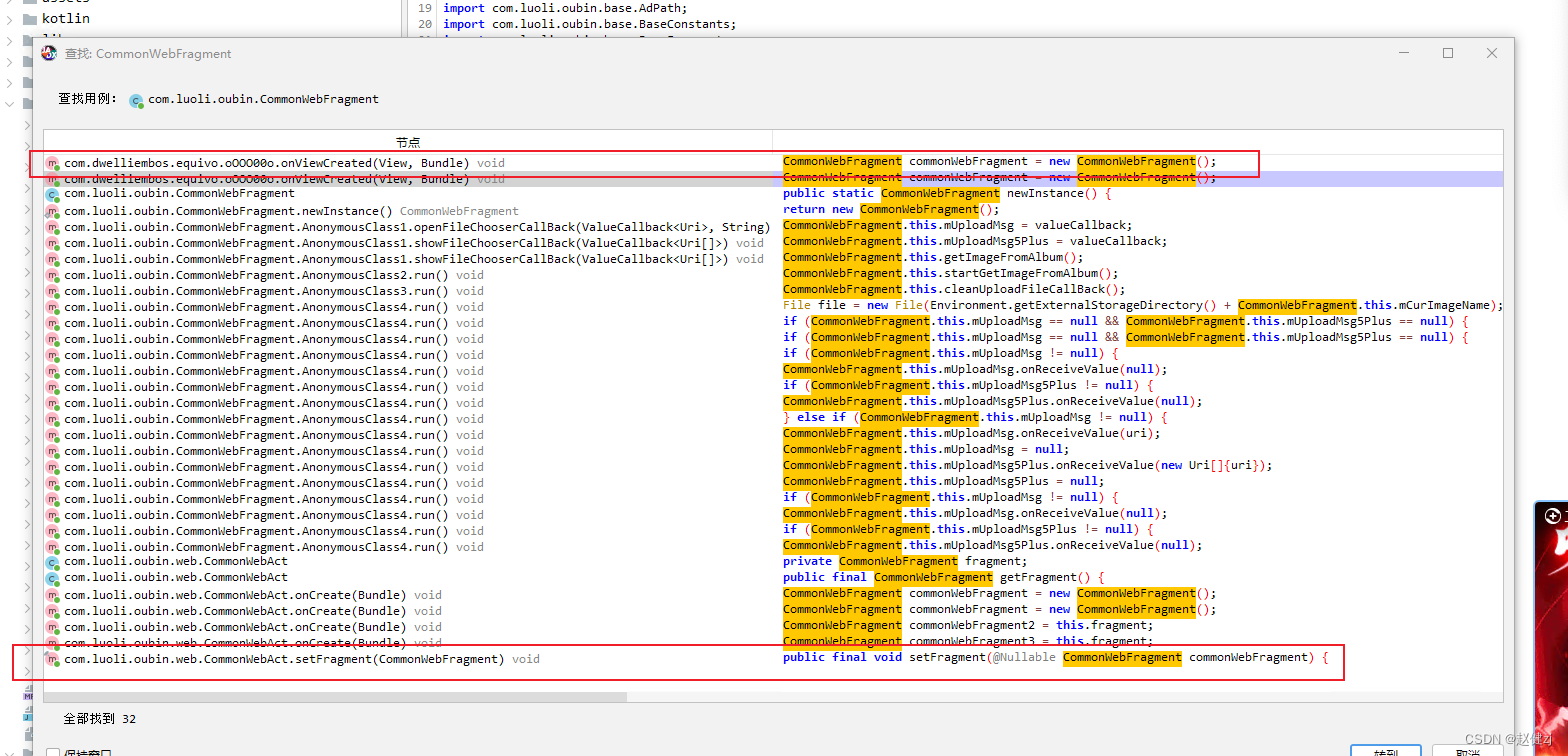
Task: Click the method icon of the openFileChooserCallBack row
Action: pos(53,227)
